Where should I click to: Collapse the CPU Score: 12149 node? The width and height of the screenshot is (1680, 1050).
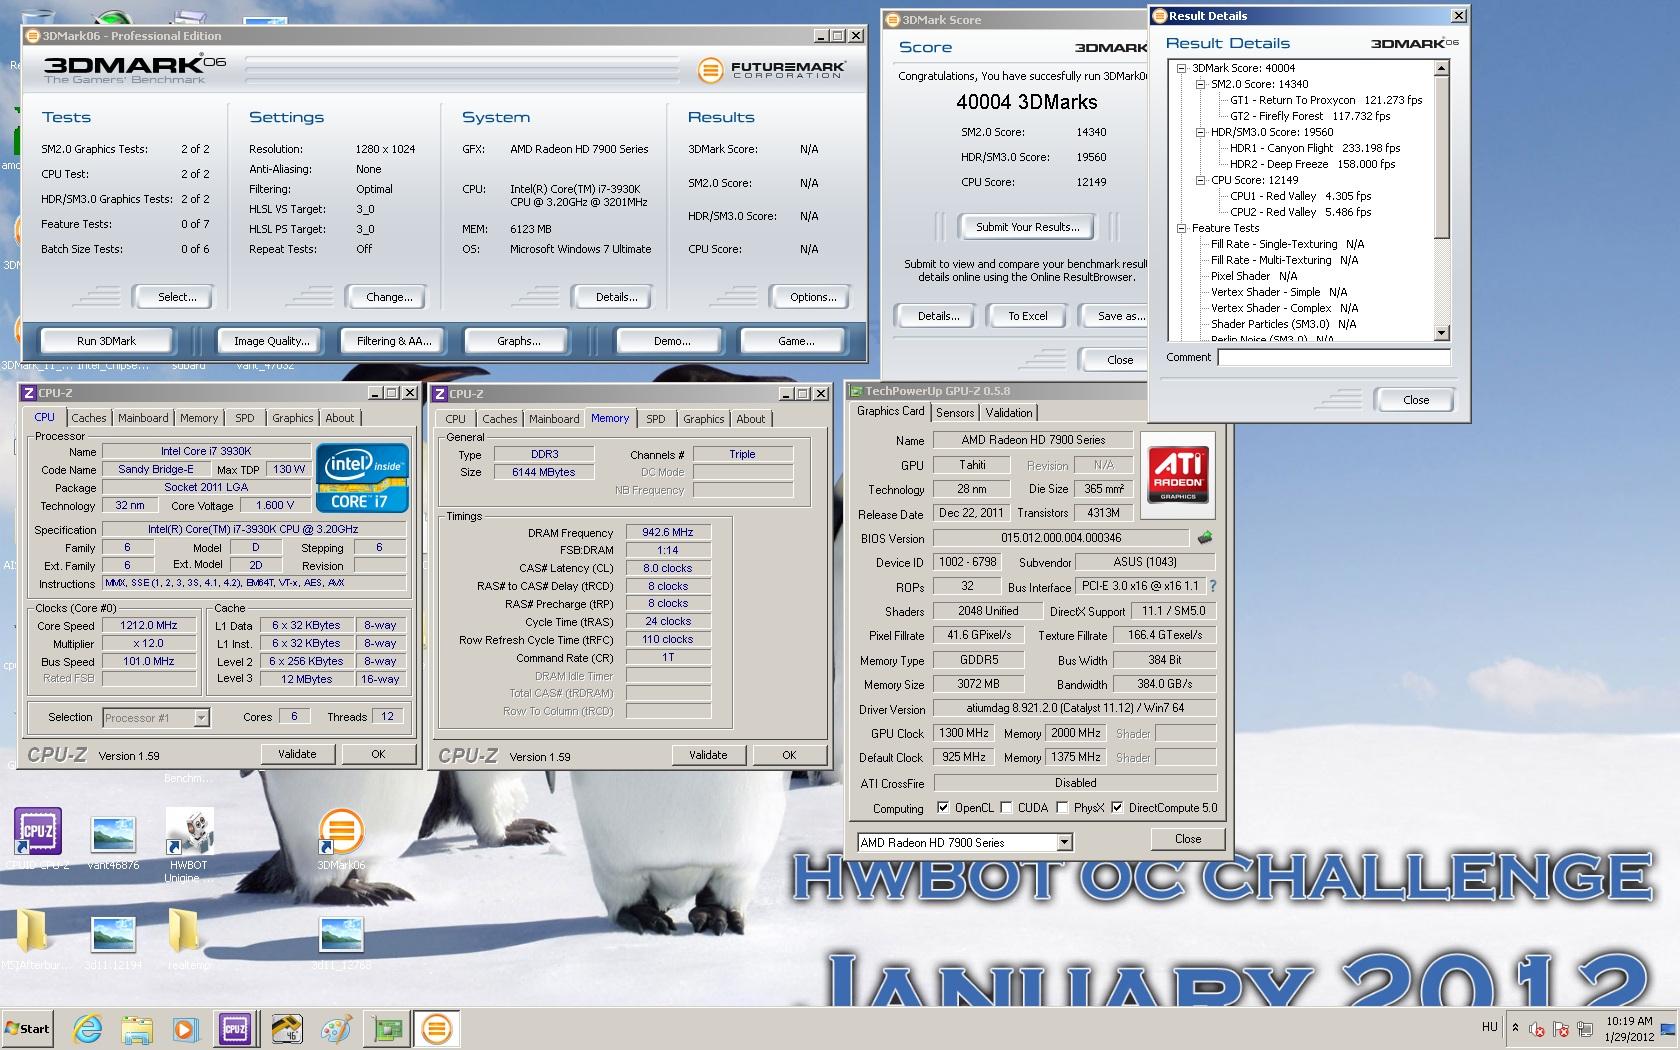coord(1200,180)
